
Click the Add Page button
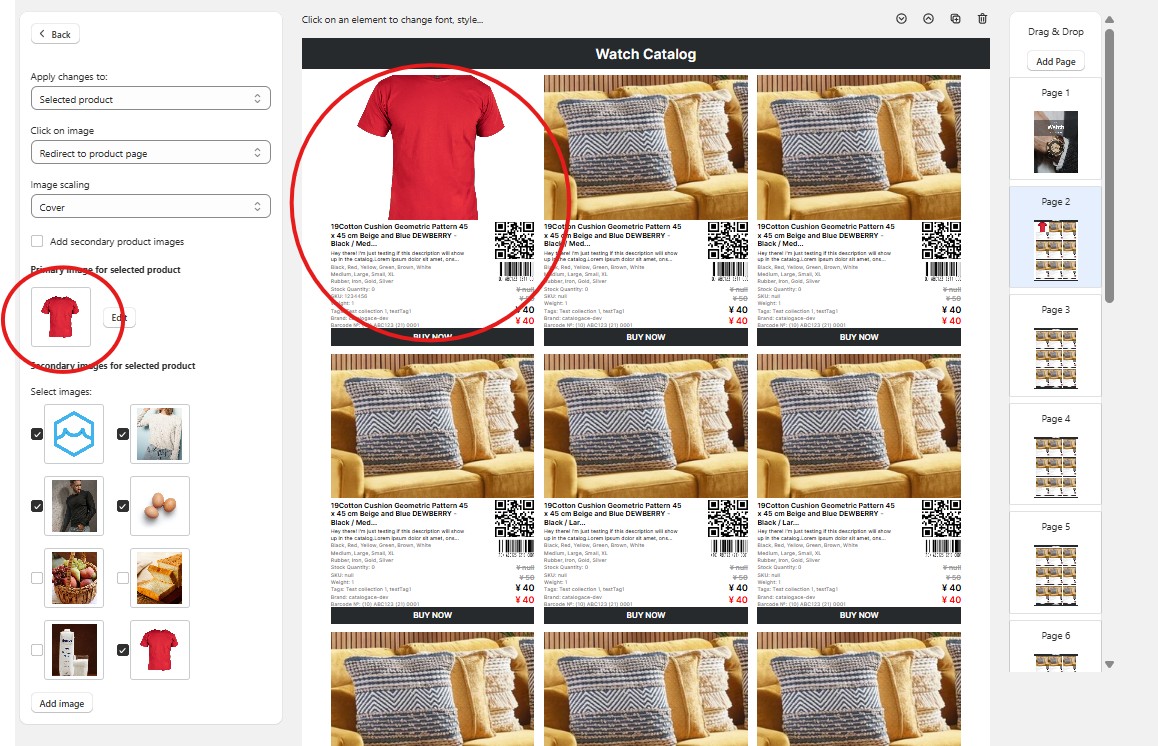(1055, 61)
